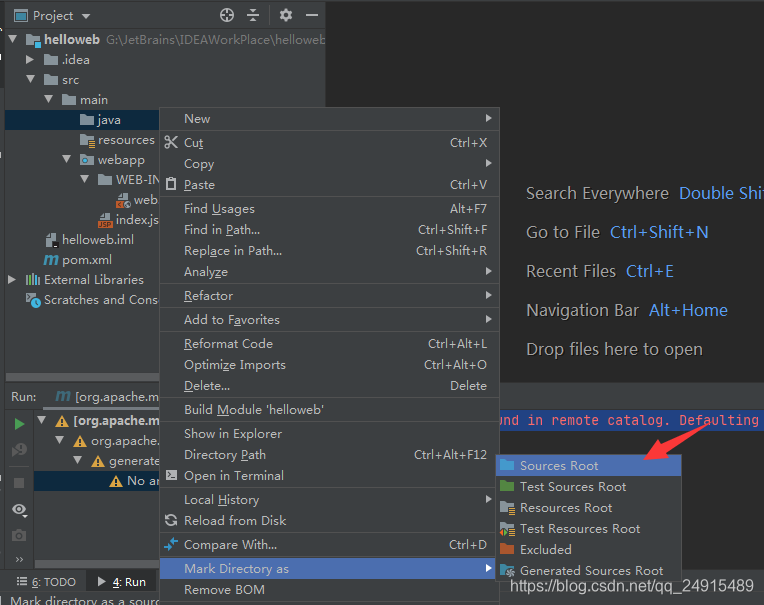764x605 pixels.
Task: Select helloweb.iml file
Action: click(x=98, y=240)
